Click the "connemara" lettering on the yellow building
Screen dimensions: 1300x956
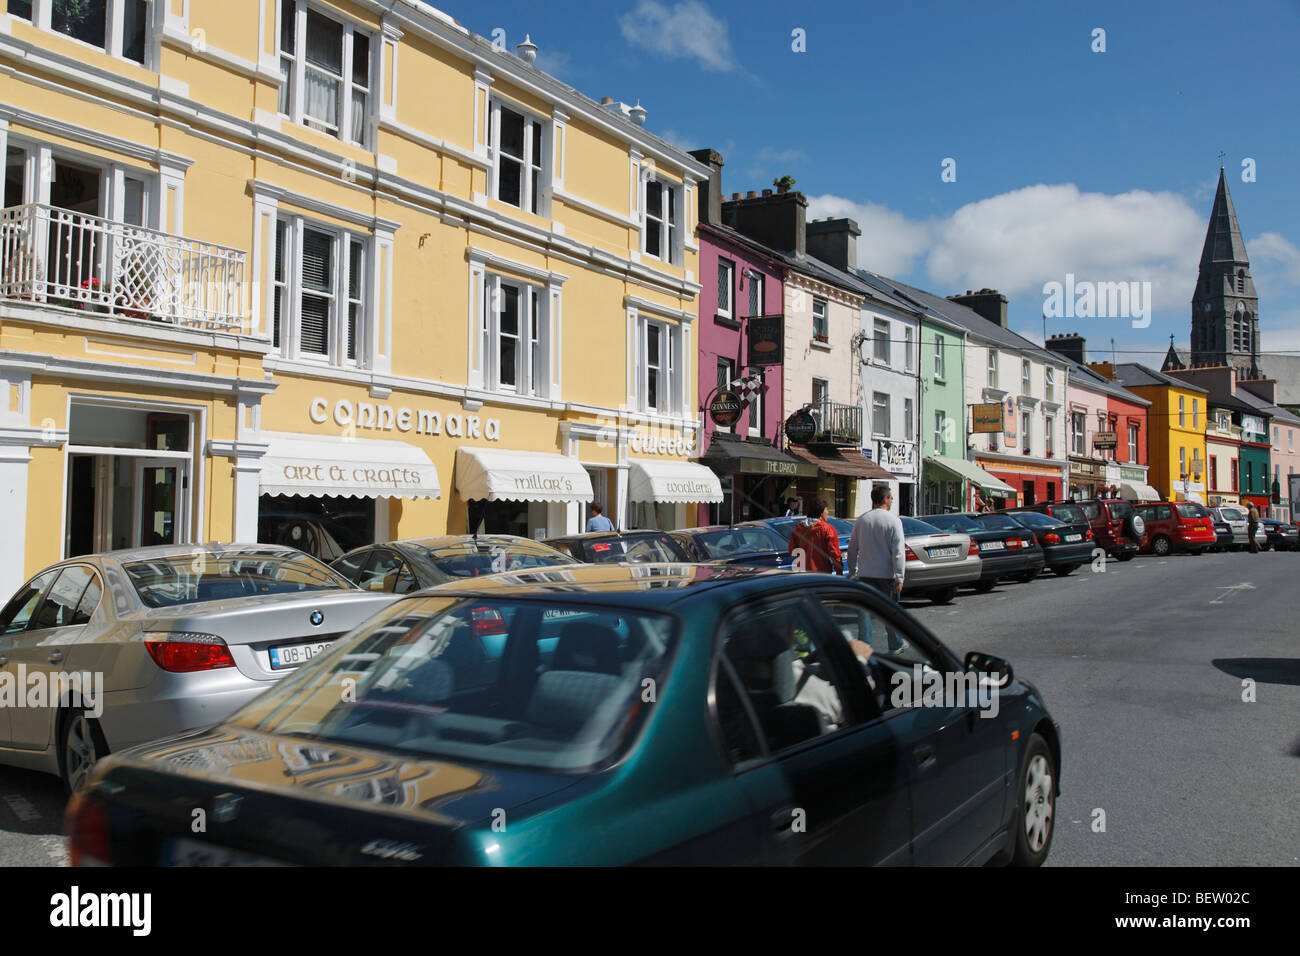(404, 419)
